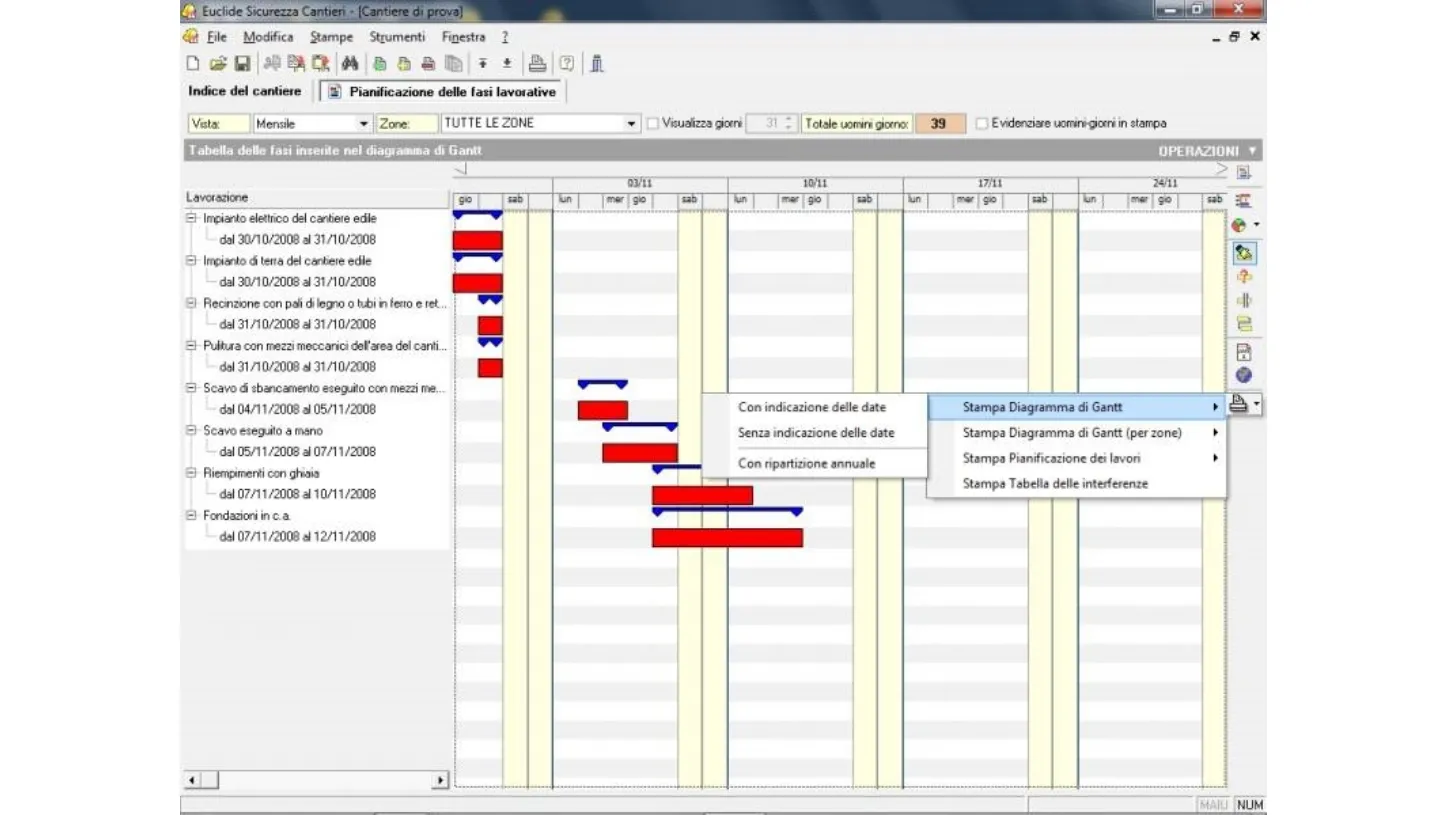The height and width of the screenshot is (815, 1448).
Task: Toggle the Visualizza giorni checkbox
Action: 653,124
